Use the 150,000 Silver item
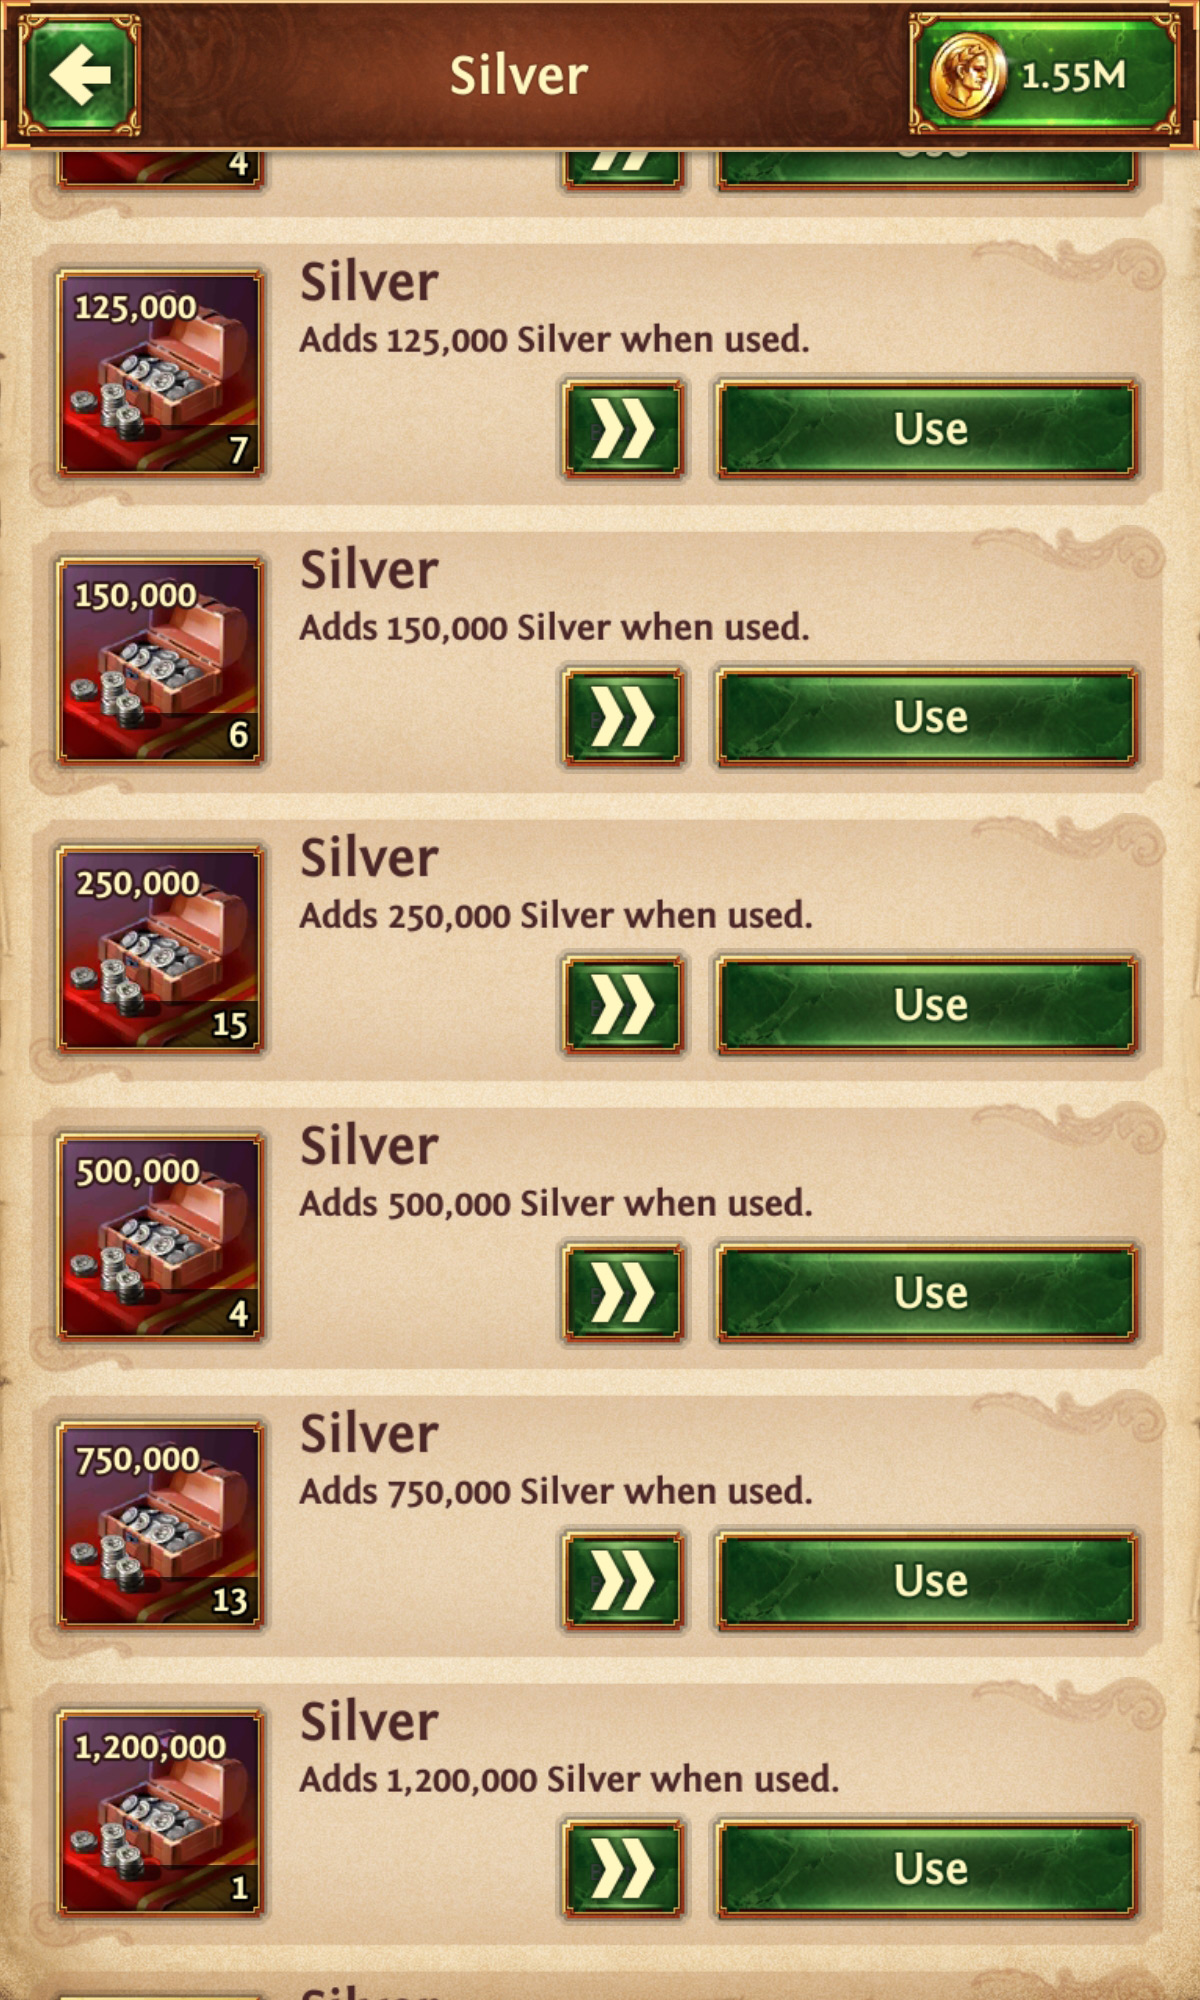This screenshot has height=2000, width=1200. (928, 717)
